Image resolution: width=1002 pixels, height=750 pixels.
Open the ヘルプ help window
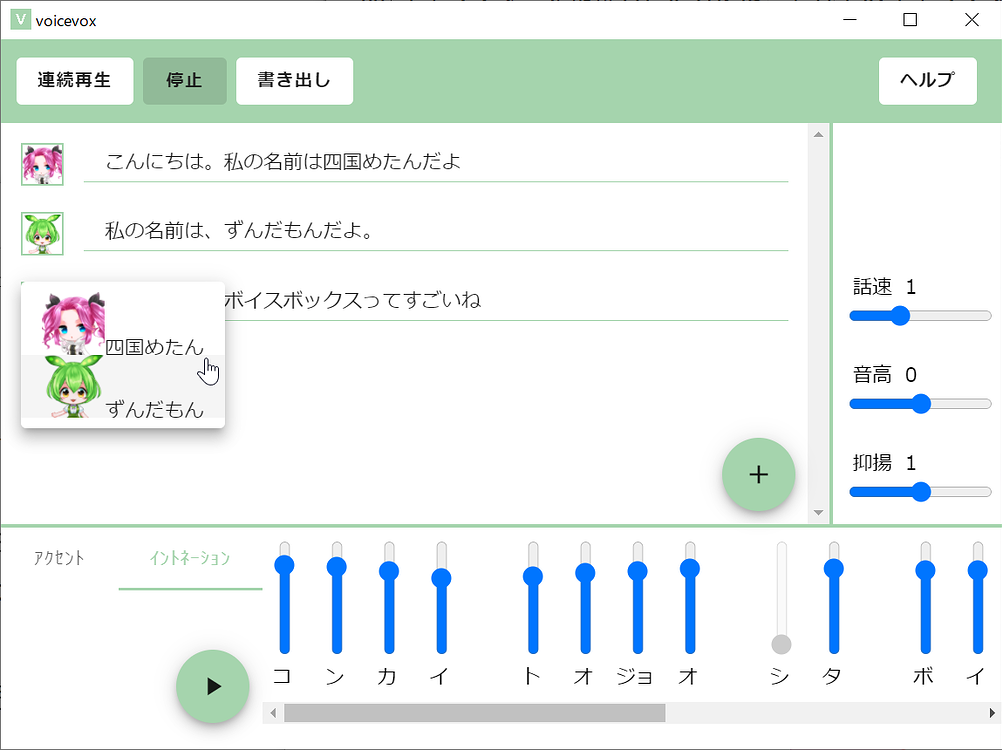pos(927,80)
